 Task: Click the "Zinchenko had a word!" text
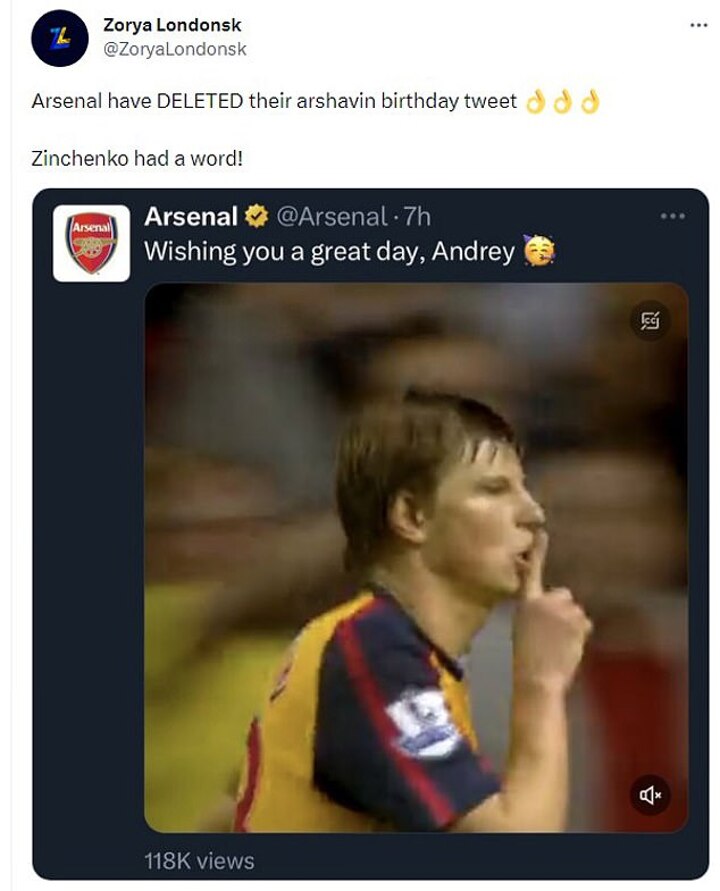tap(137, 159)
